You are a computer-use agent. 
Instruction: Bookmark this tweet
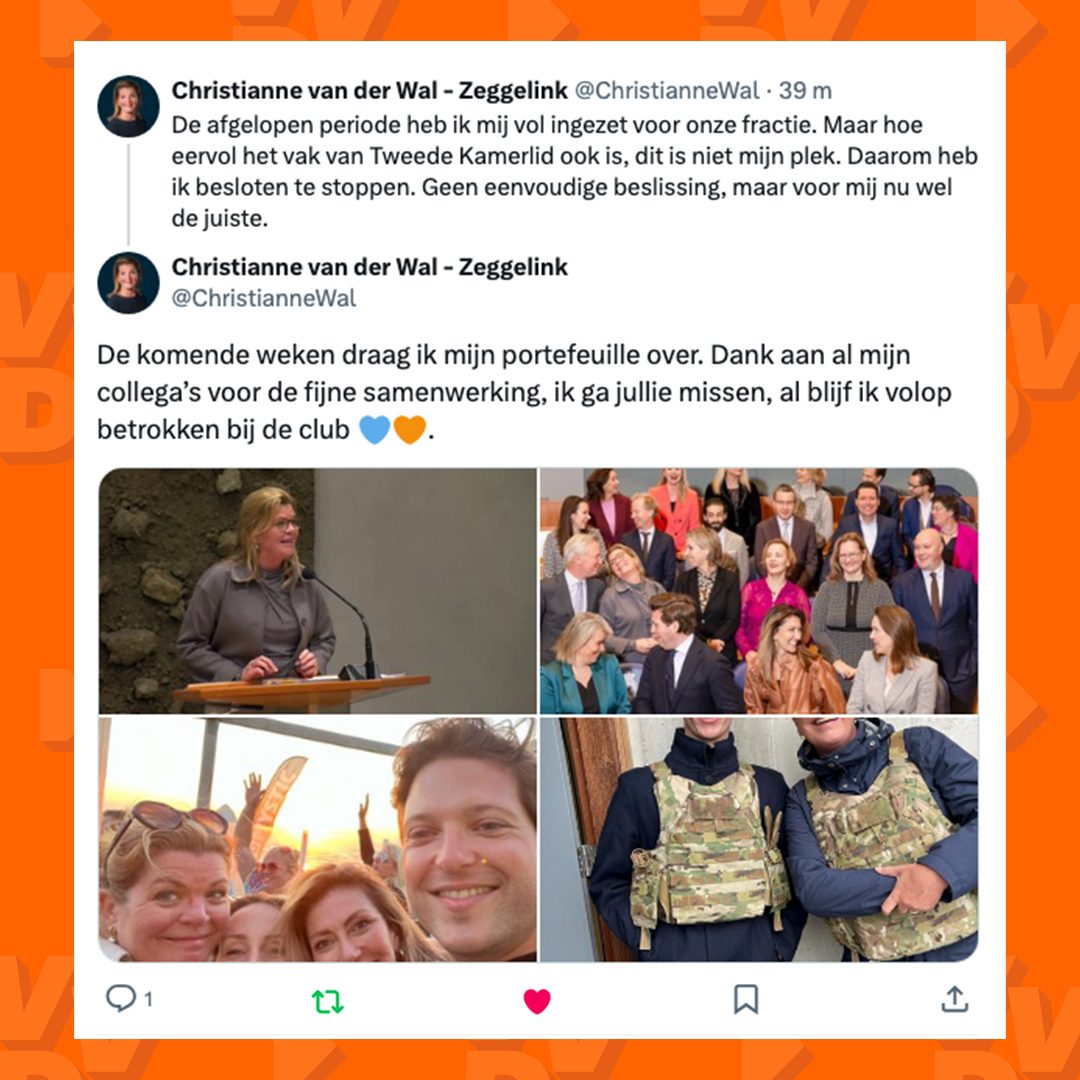pyautogui.click(x=745, y=999)
